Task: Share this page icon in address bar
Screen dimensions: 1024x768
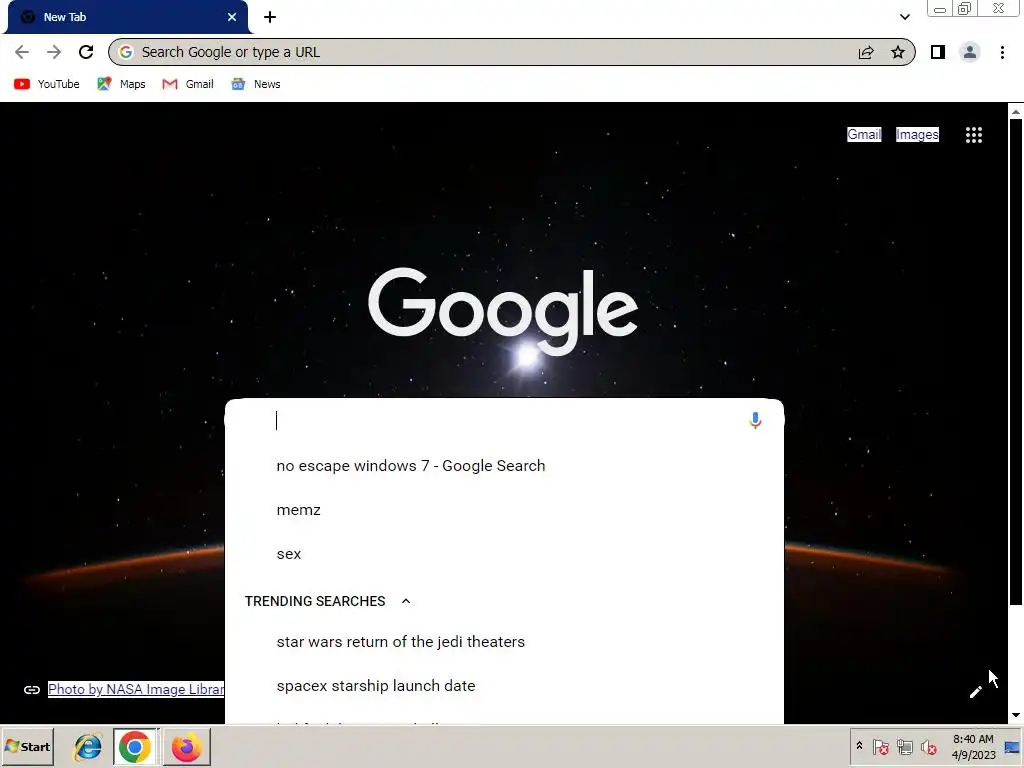Action: click(x=866, y=52)
